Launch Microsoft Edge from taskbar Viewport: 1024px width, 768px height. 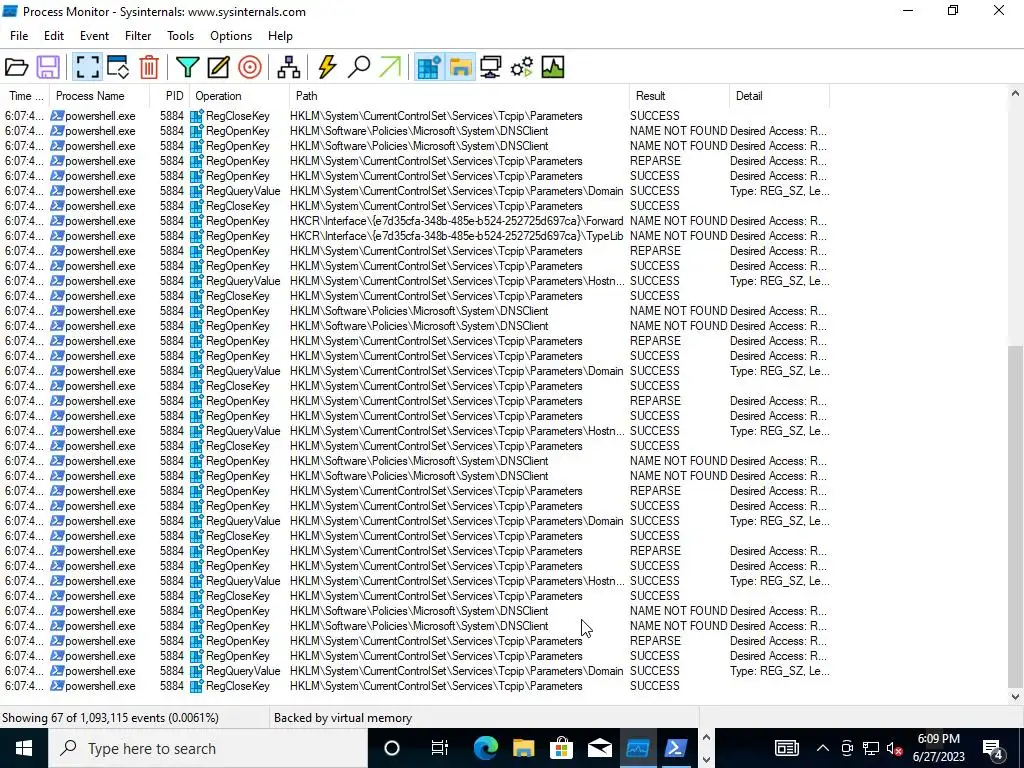tap(485, 748)
